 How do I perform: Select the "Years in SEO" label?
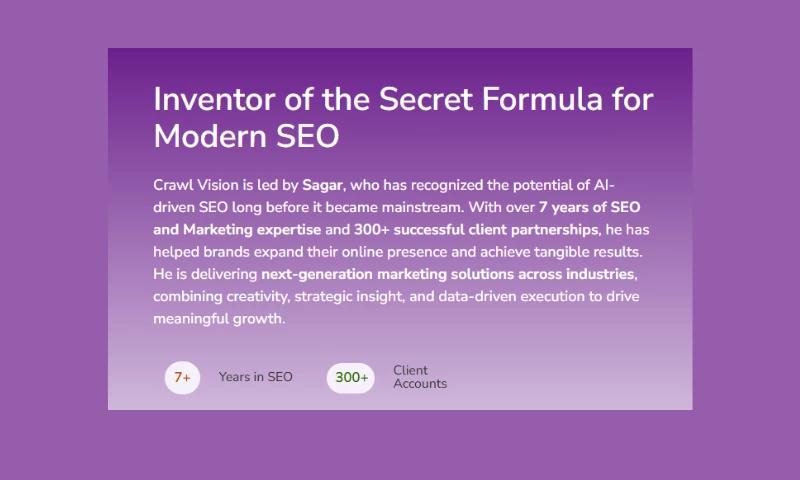coord(256,377)
